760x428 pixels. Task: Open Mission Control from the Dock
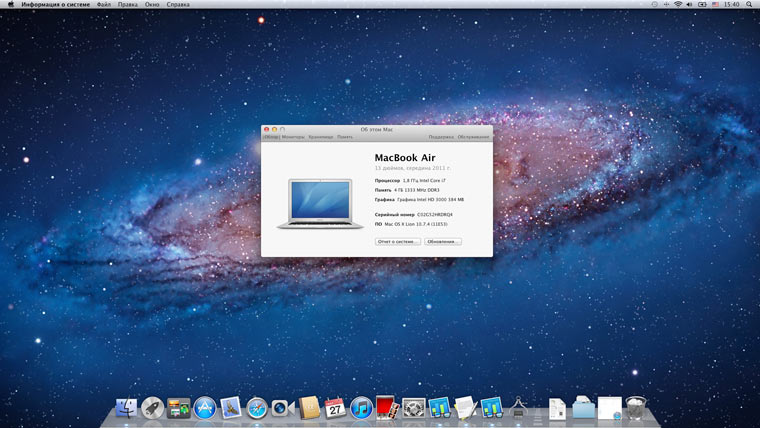[179, 408]
